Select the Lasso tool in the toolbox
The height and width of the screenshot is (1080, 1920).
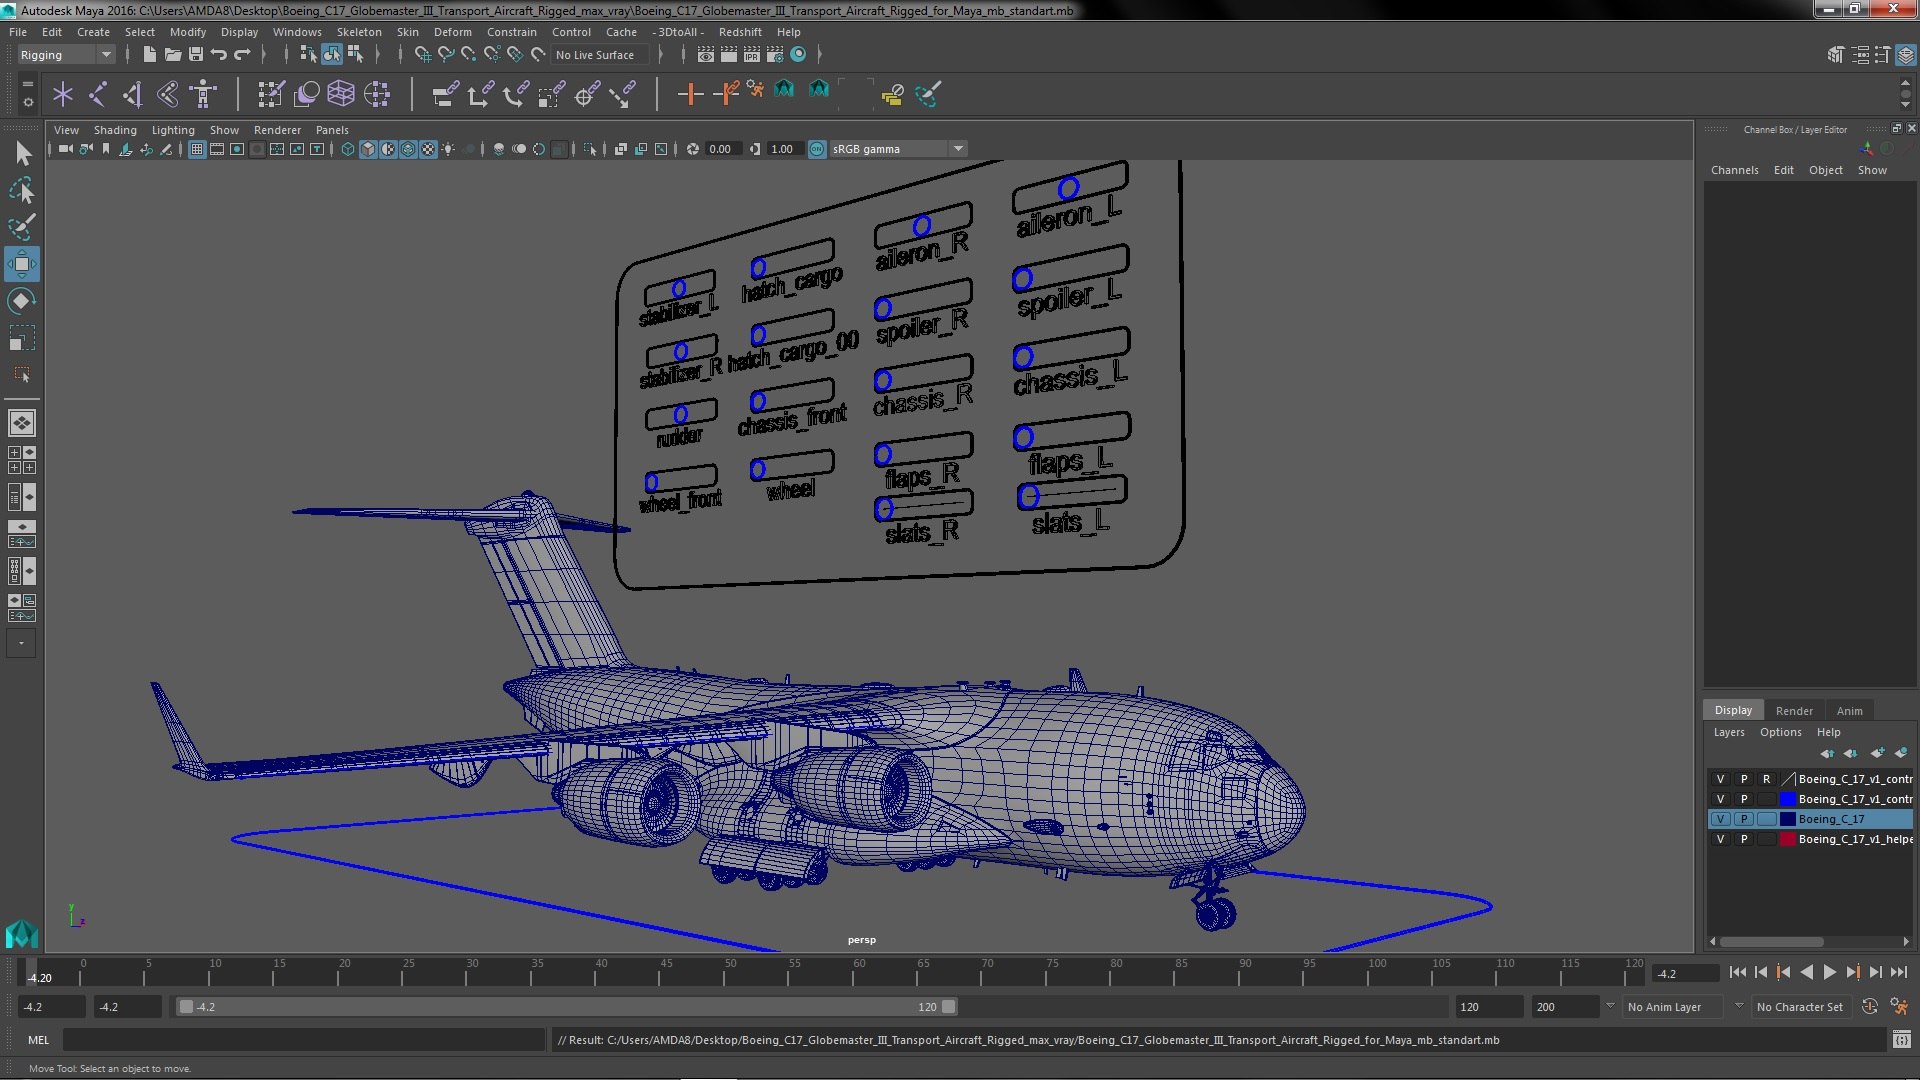pos(22,190)
